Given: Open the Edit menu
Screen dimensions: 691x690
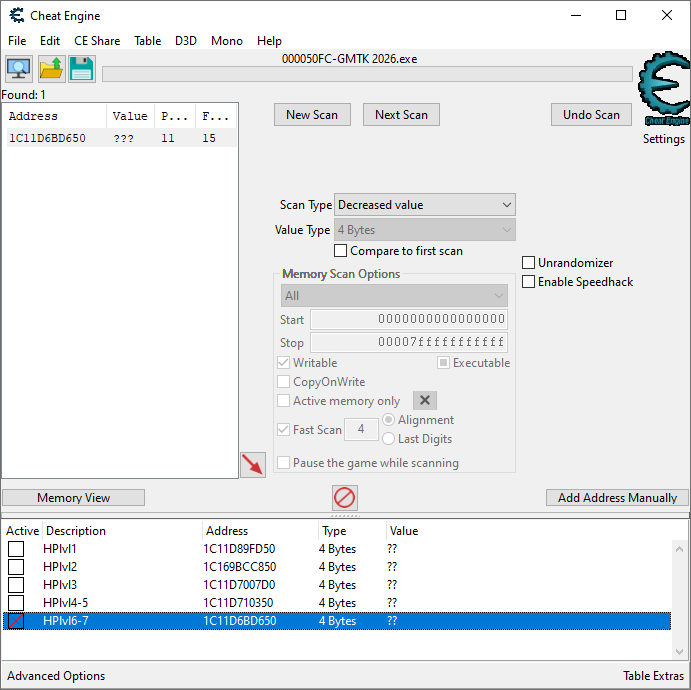Looking at the screenshot, I should [x=50, y=41].
